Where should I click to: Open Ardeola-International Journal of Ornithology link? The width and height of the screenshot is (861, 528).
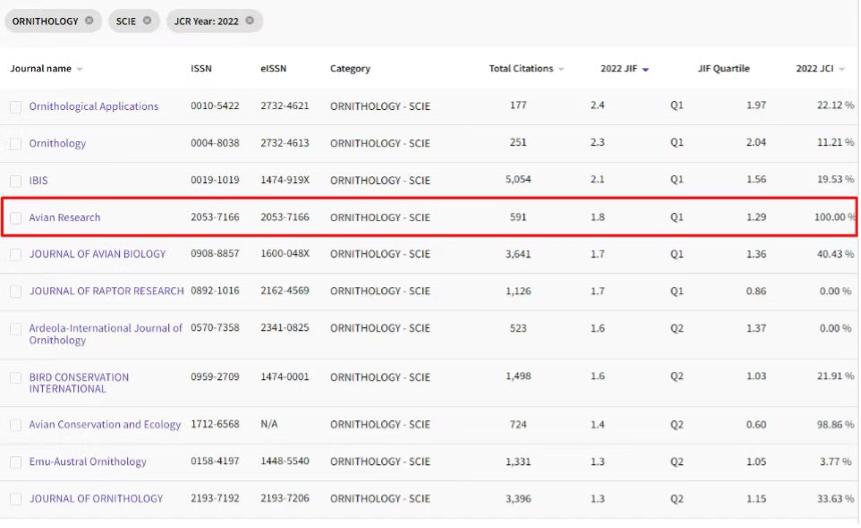click(x=105, y=334)
